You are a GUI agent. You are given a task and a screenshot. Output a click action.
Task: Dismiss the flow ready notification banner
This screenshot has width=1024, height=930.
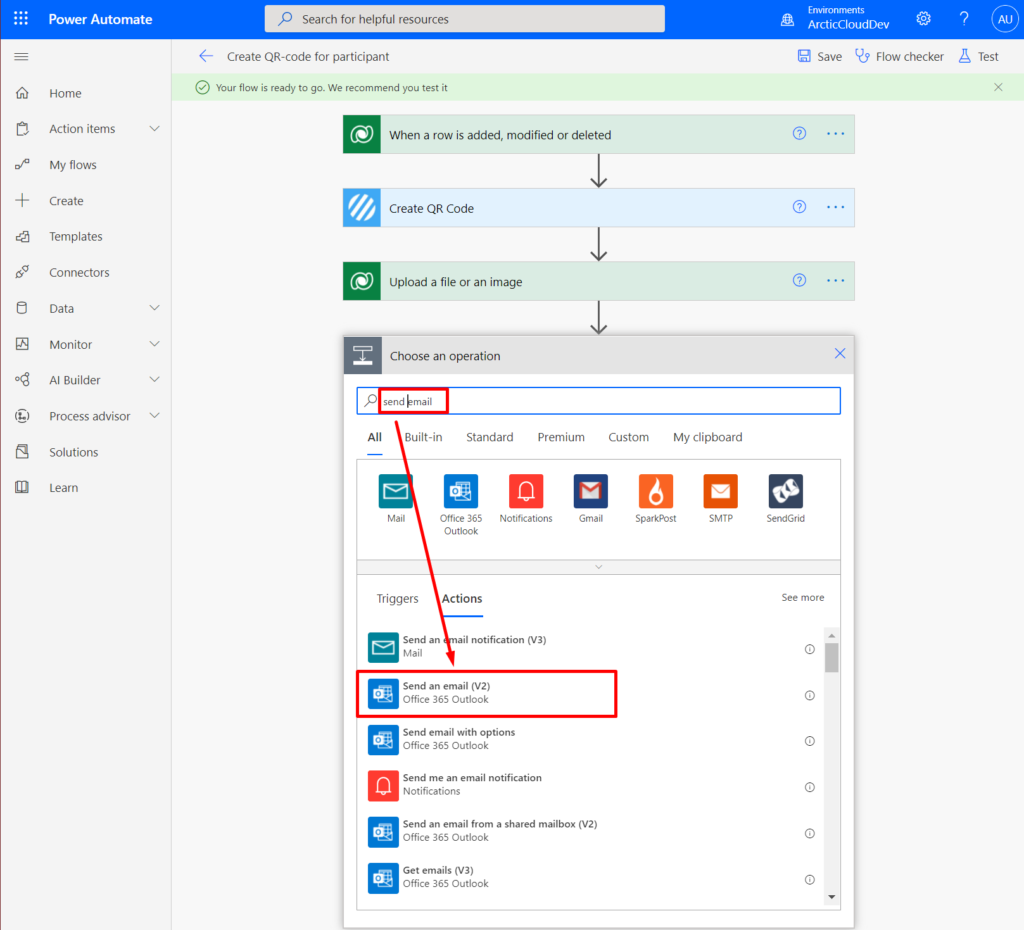tap(998, 87)
